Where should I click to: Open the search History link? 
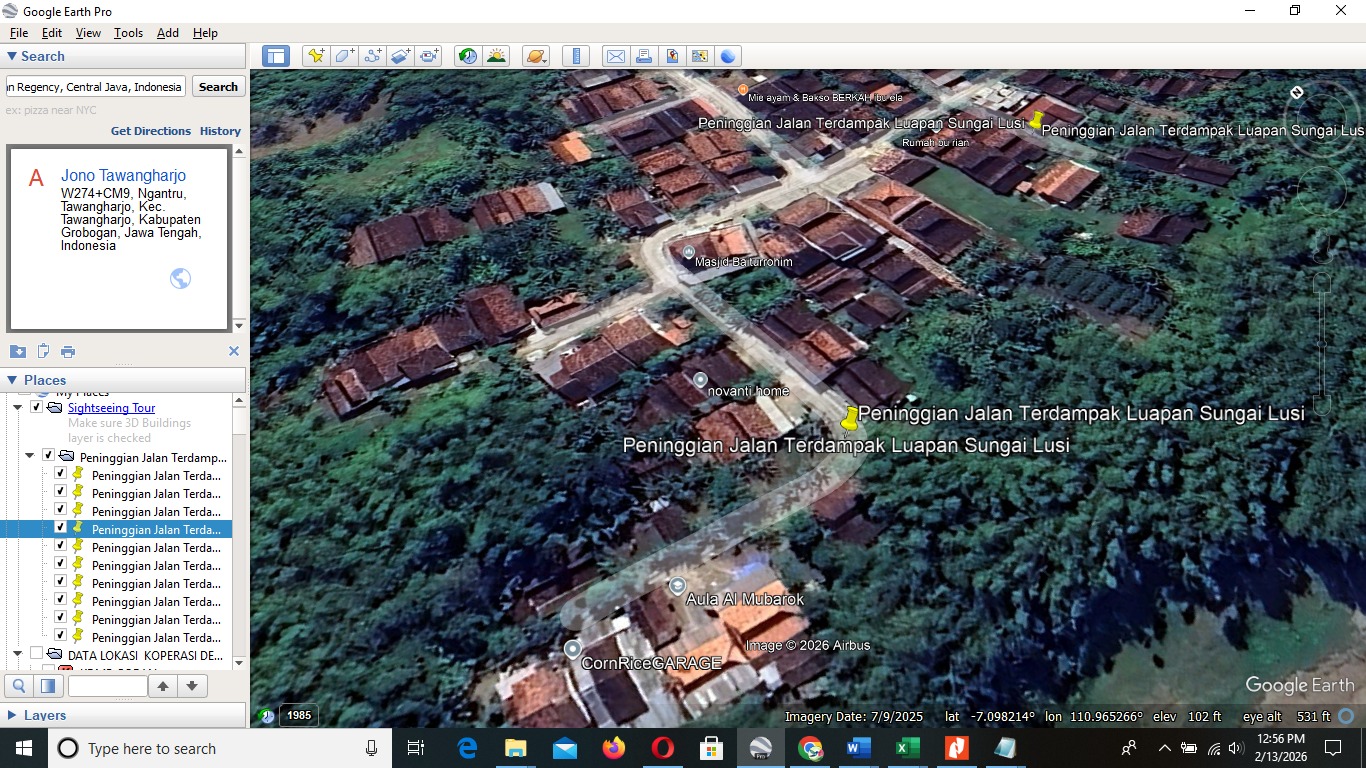220,131
